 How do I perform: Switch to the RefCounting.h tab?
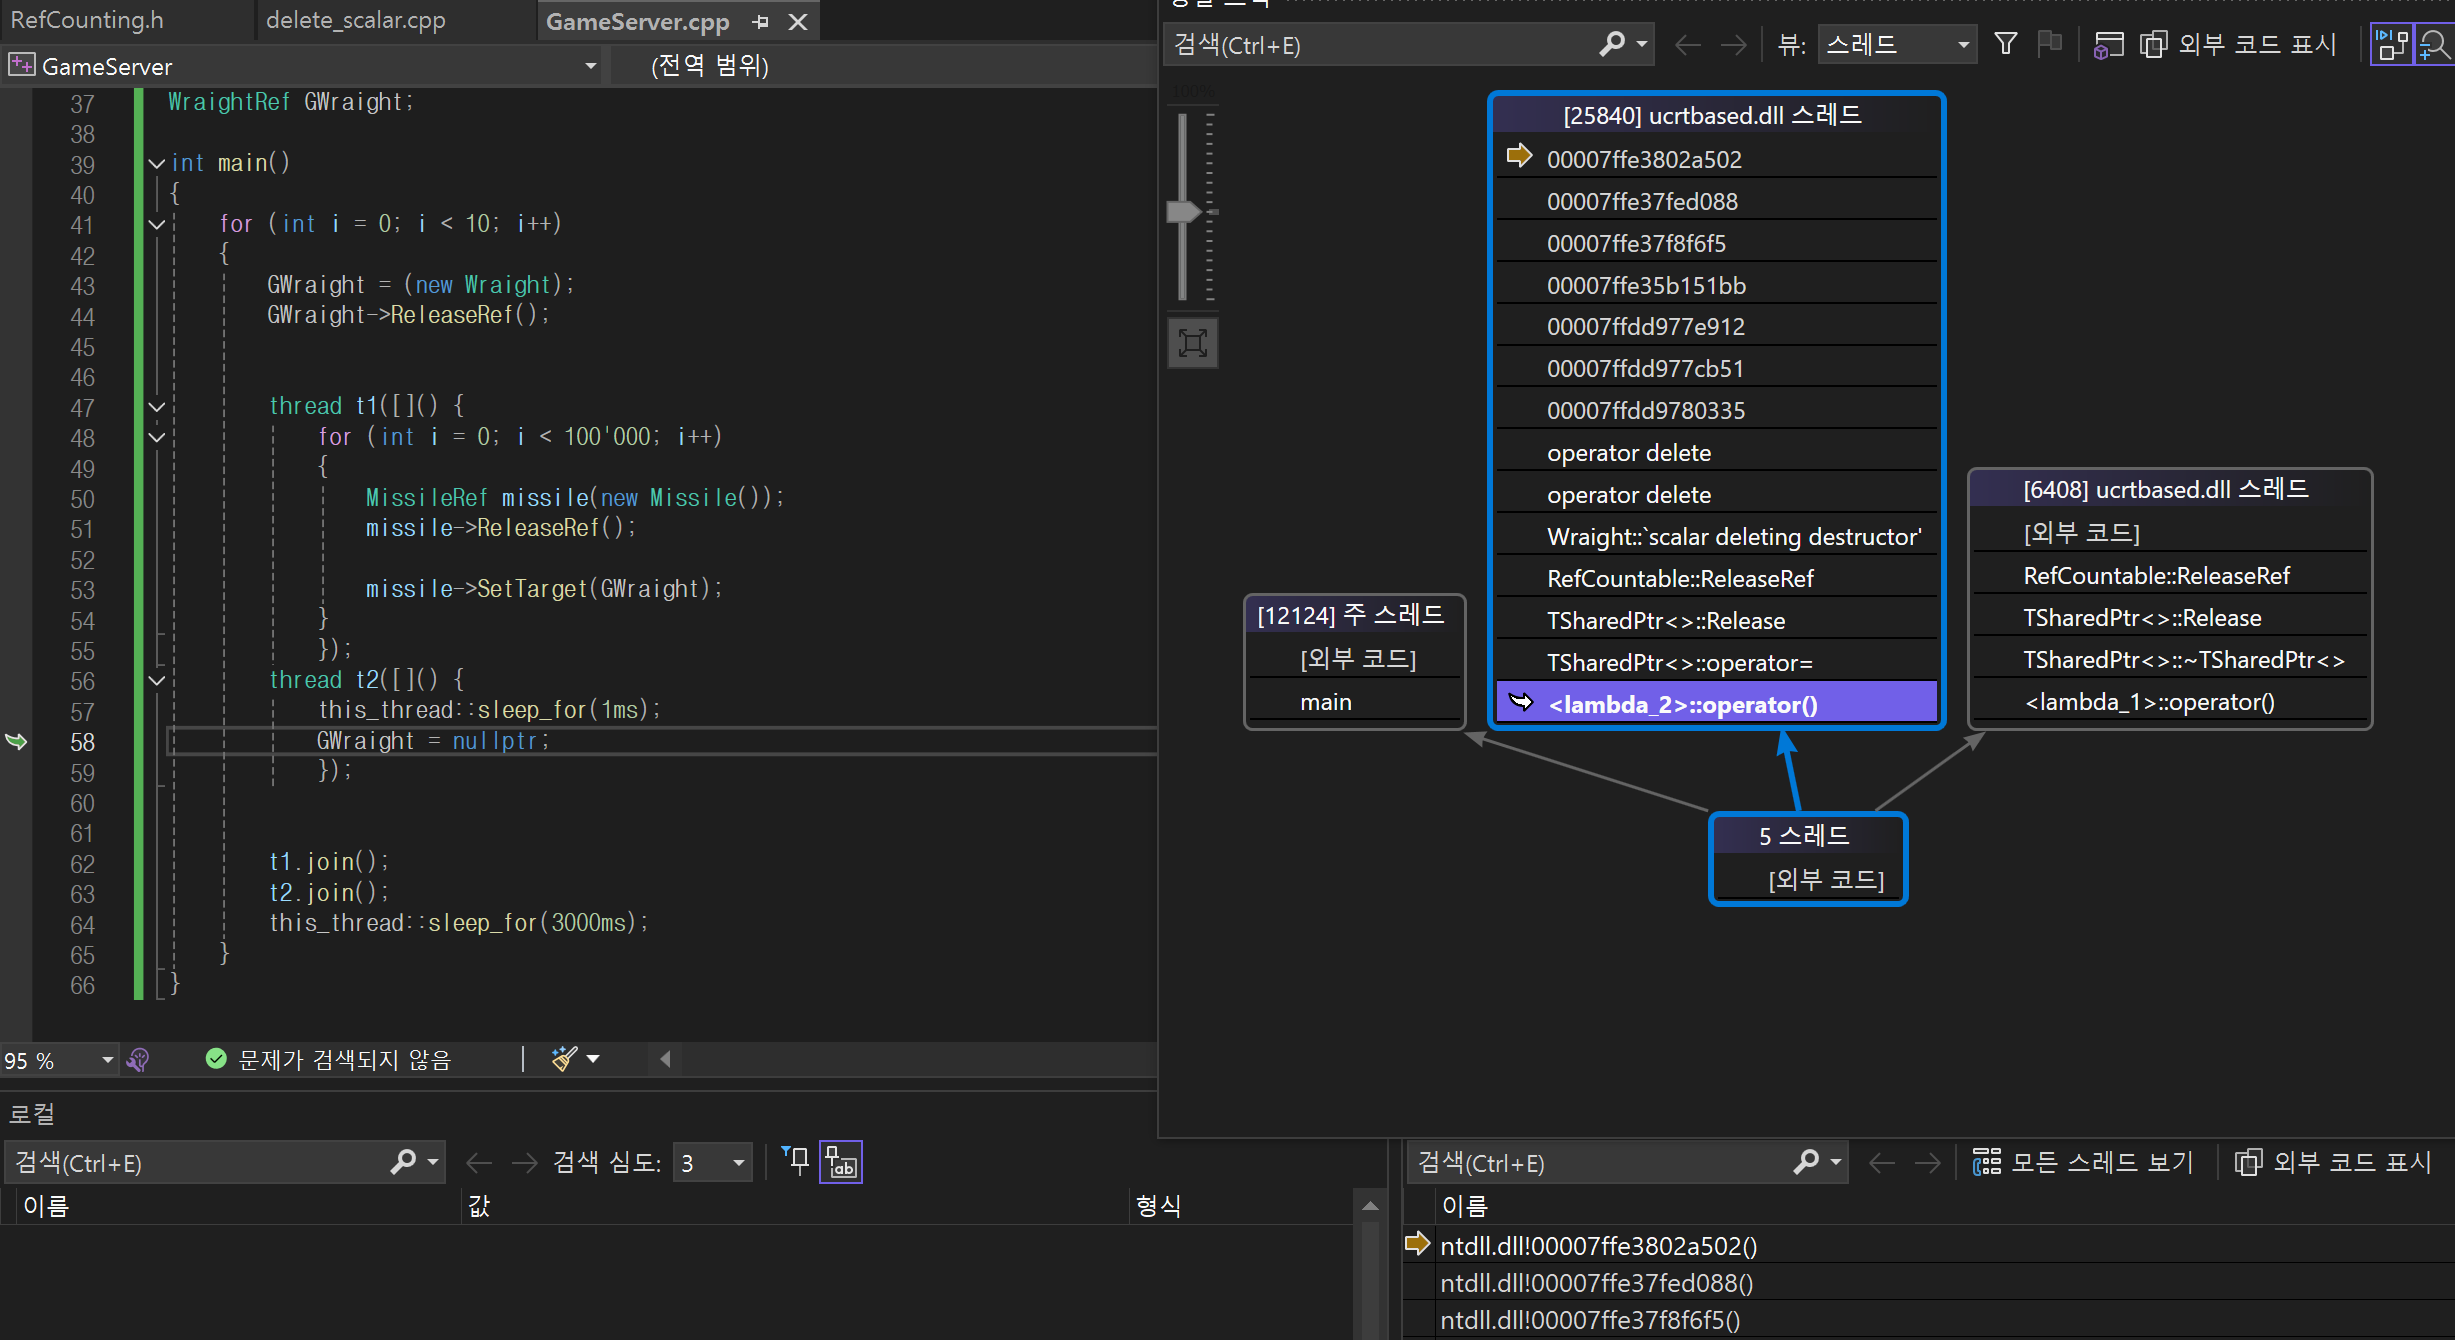coord(87,20)
